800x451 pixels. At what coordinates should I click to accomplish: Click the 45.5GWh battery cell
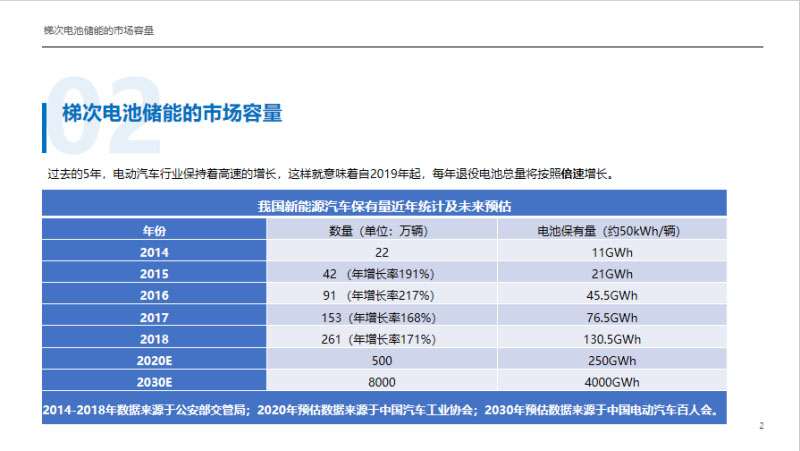[612, 295]
